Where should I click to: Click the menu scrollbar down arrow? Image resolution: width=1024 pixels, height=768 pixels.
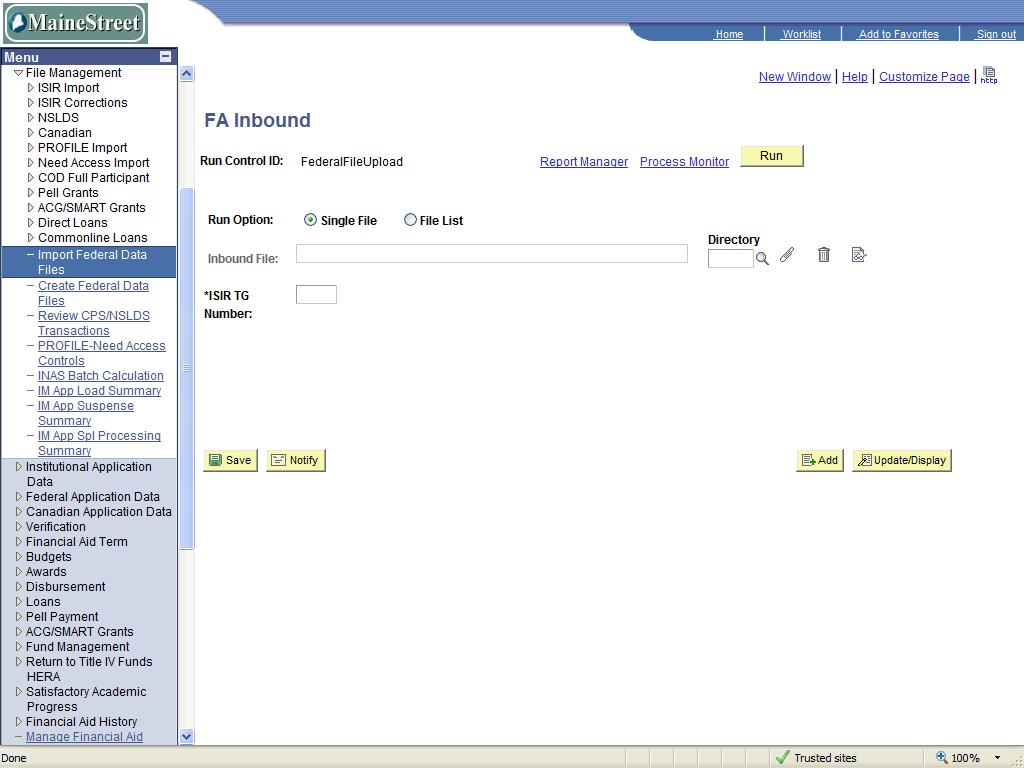tap(186, 737)
